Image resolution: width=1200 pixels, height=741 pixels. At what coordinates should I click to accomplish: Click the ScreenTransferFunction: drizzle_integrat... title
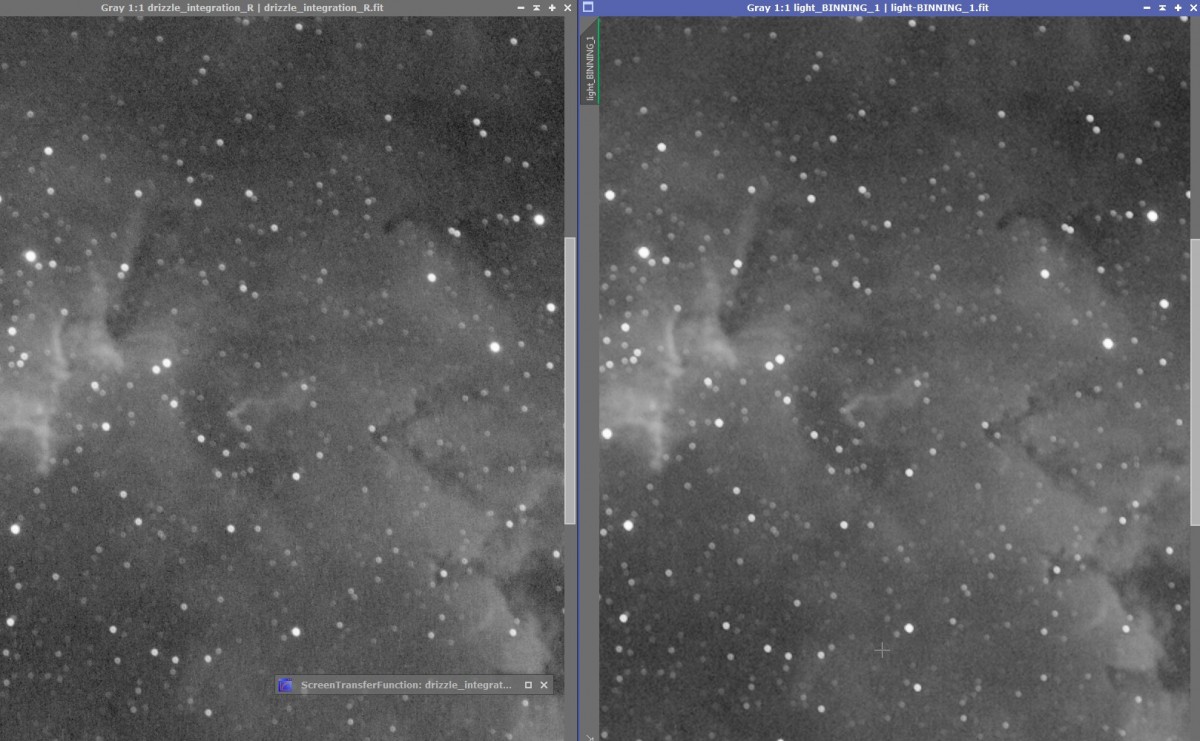(x=406, y=685)
